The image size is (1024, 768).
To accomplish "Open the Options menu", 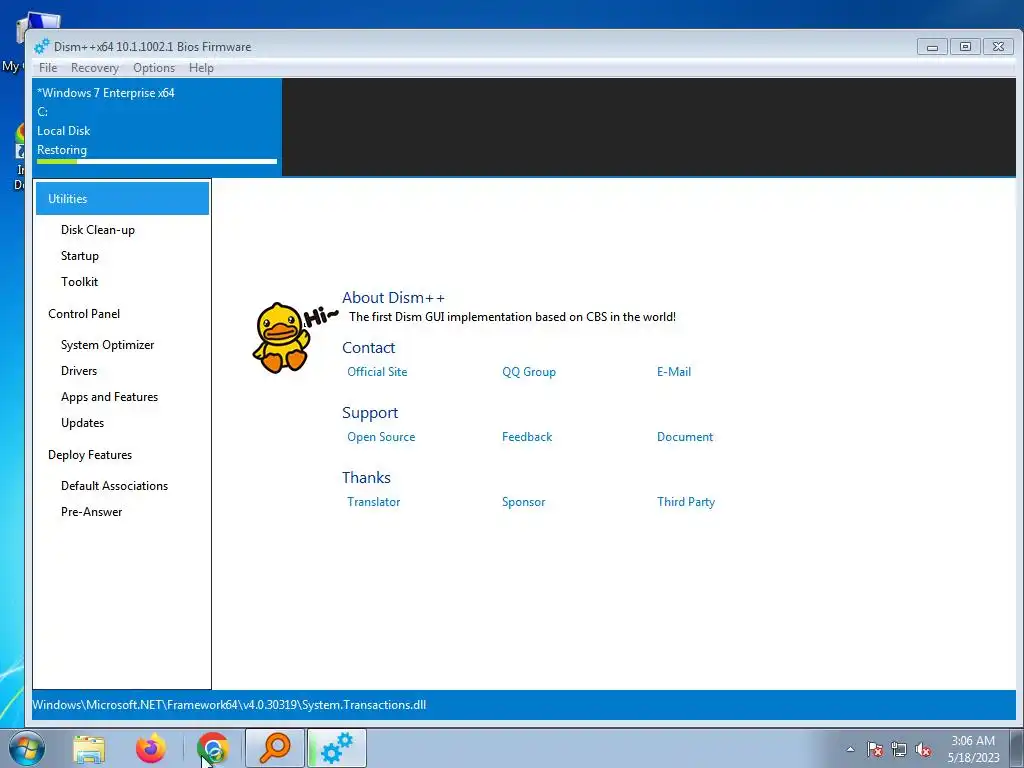I will [x=154, y=68].
